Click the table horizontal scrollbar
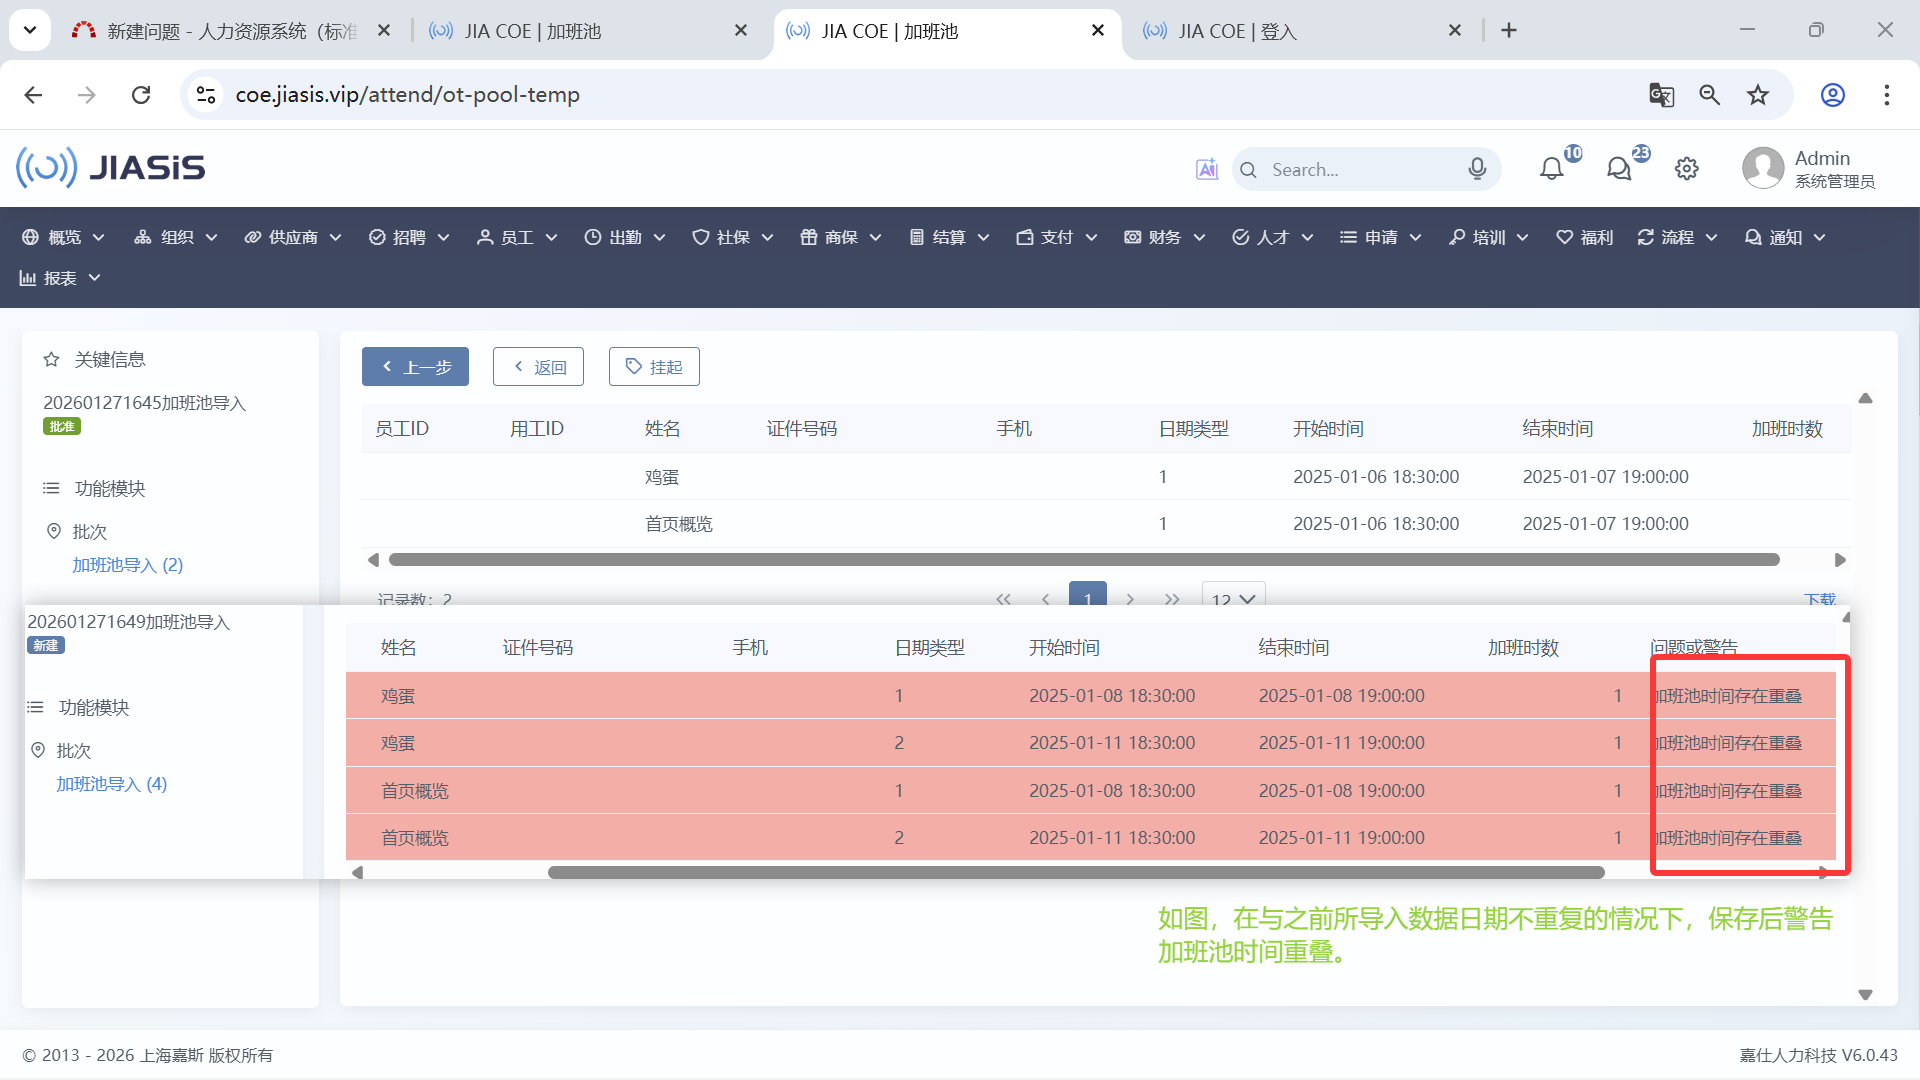Screen dimensions: 1920x1080 coord(1083,560)
